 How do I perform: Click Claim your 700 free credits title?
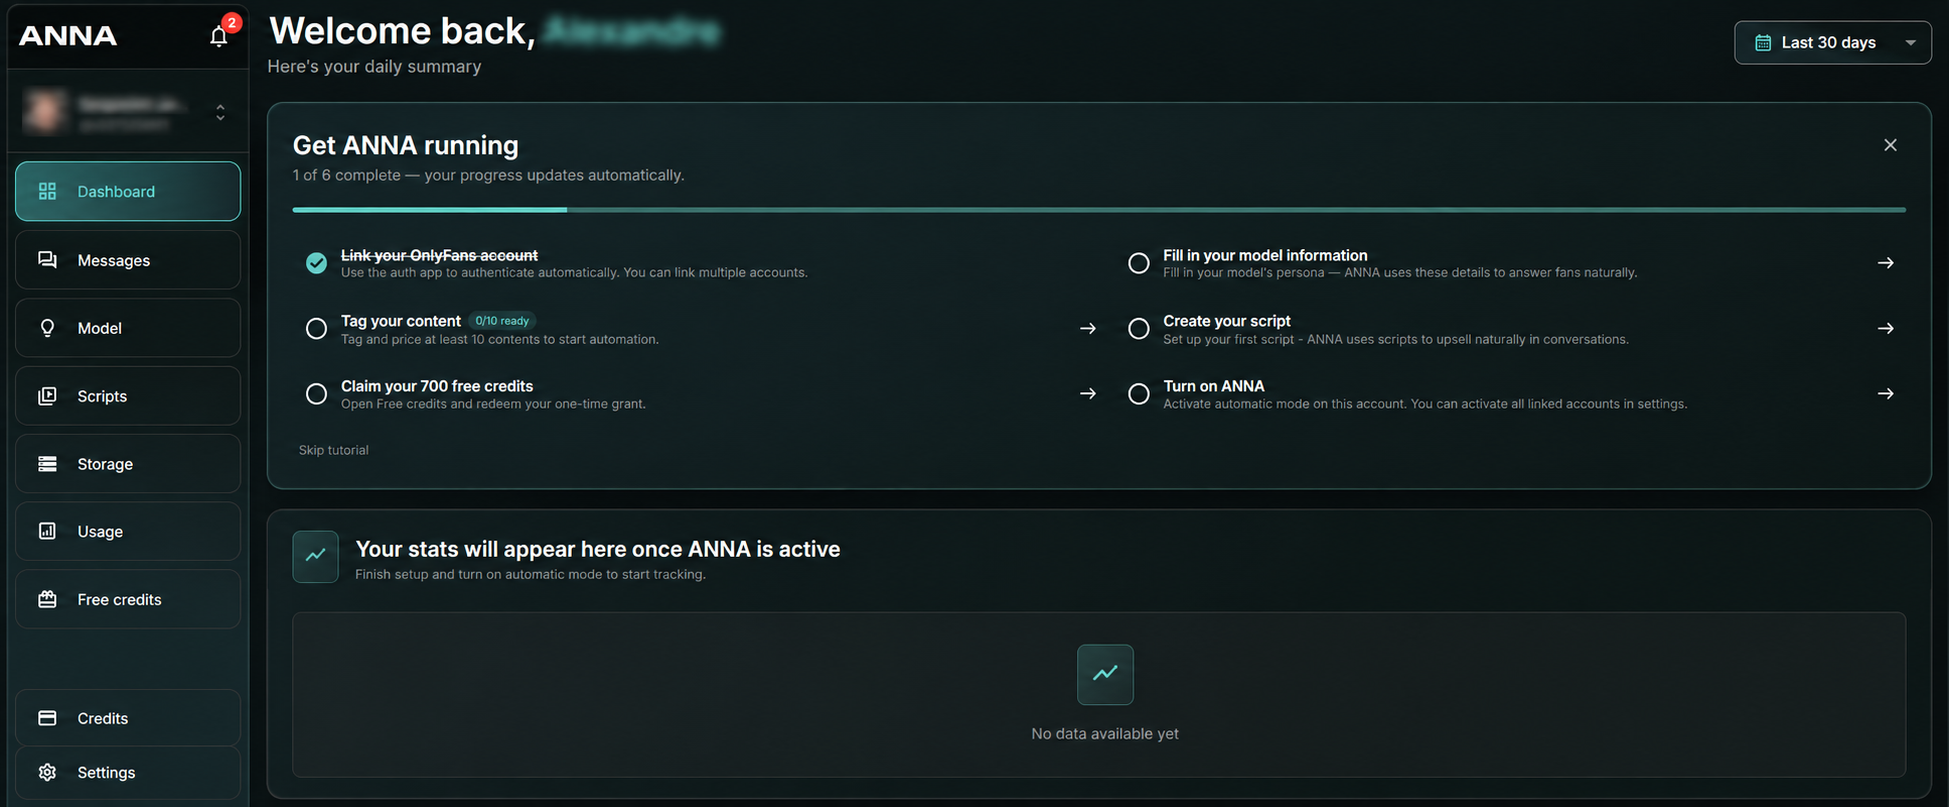pos(437,386)
